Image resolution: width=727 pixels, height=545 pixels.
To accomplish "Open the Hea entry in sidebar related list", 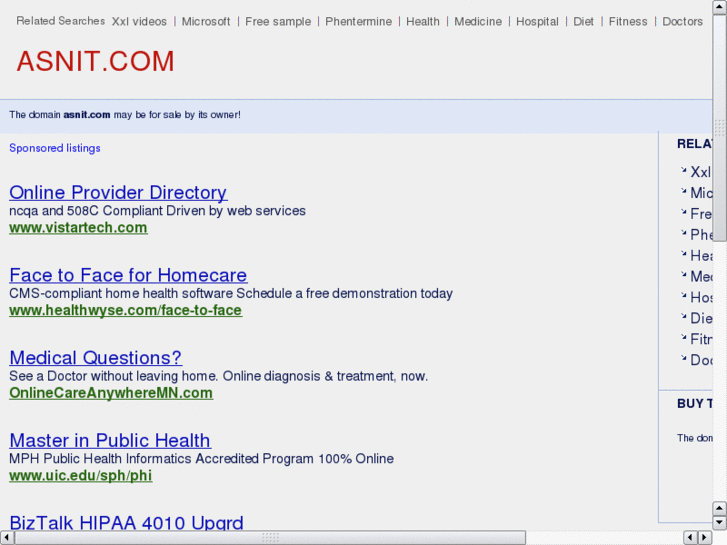I will 701,256.
